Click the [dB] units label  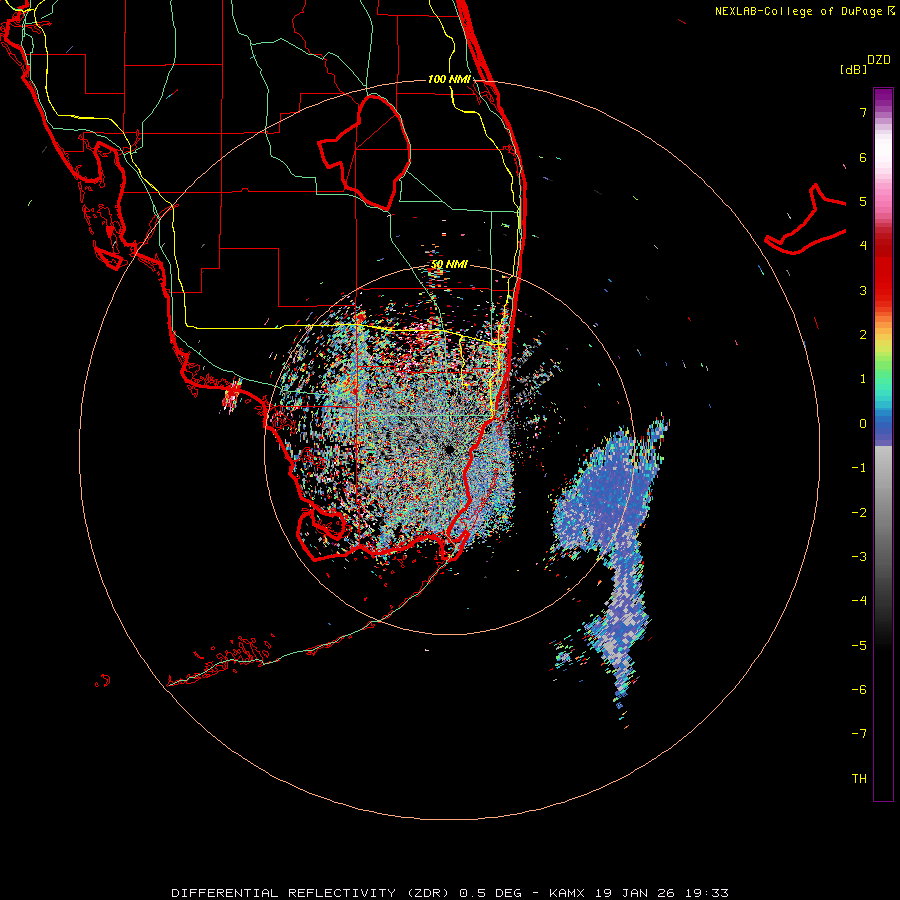[x=854, y=69]
